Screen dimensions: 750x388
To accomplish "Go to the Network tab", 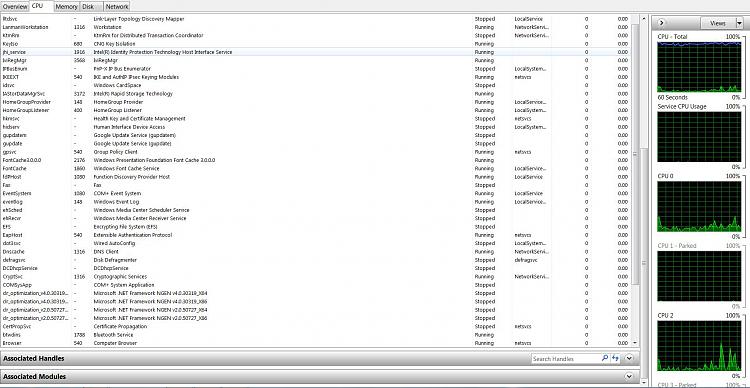I will (x=117, y=7).
